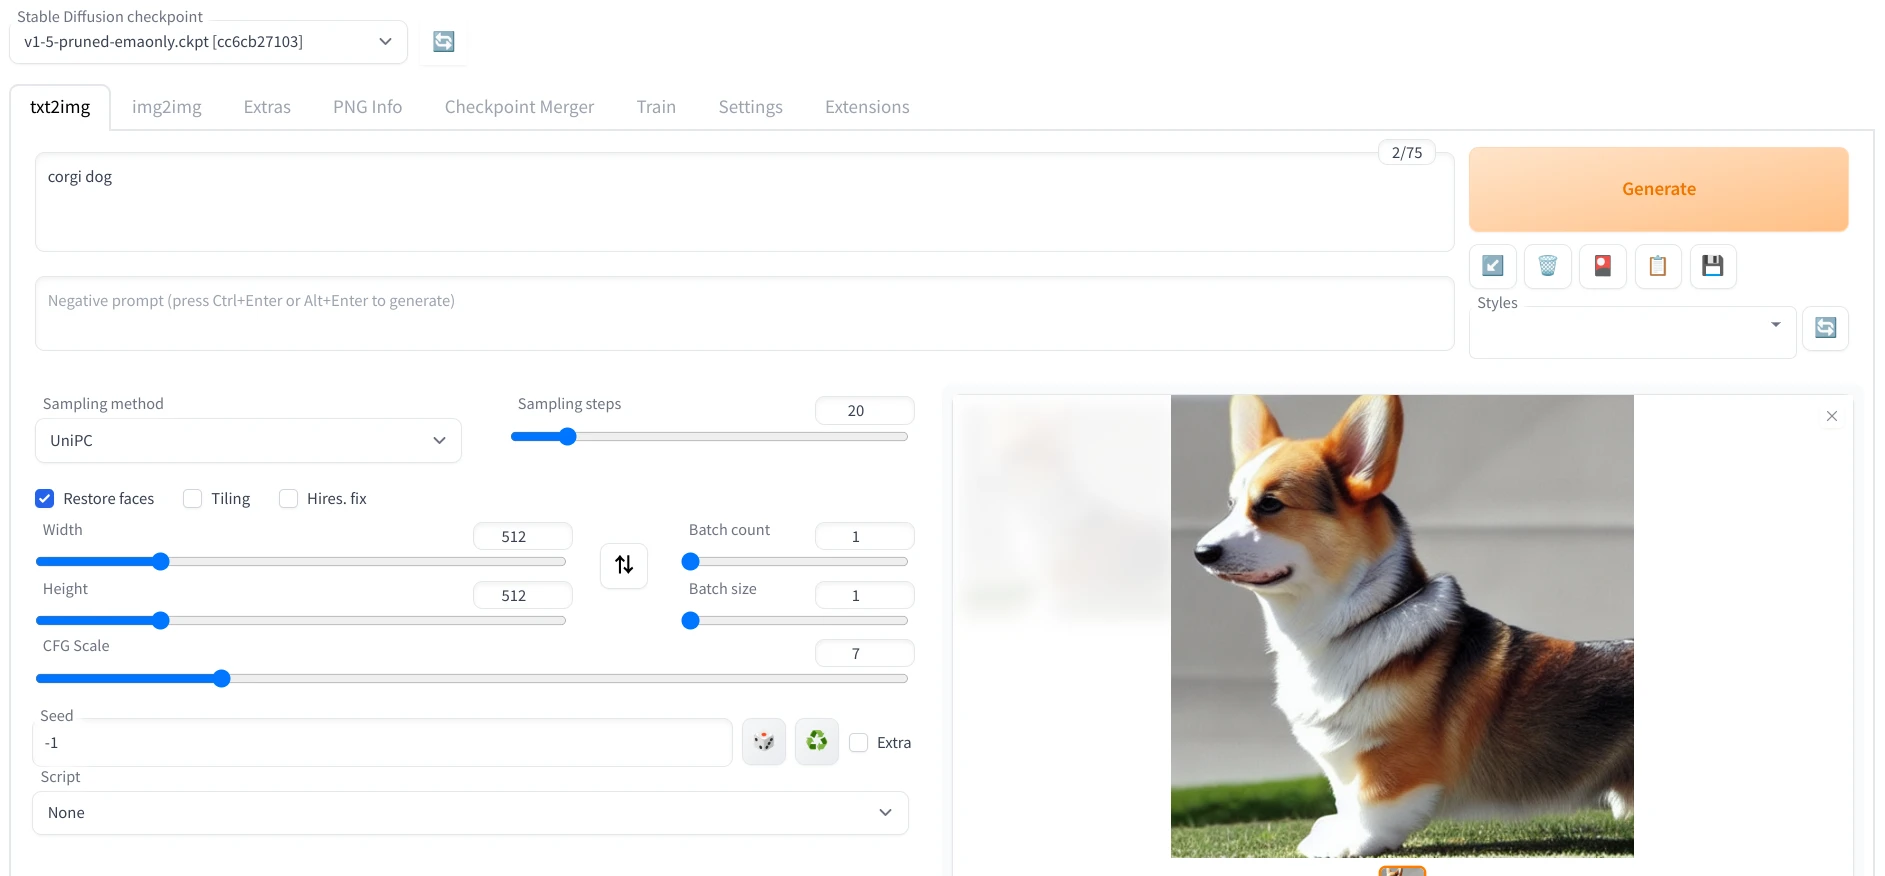Viewport: 1885px width, 876px height.
Task: Swap width and height values
Action: pos(624,565)
